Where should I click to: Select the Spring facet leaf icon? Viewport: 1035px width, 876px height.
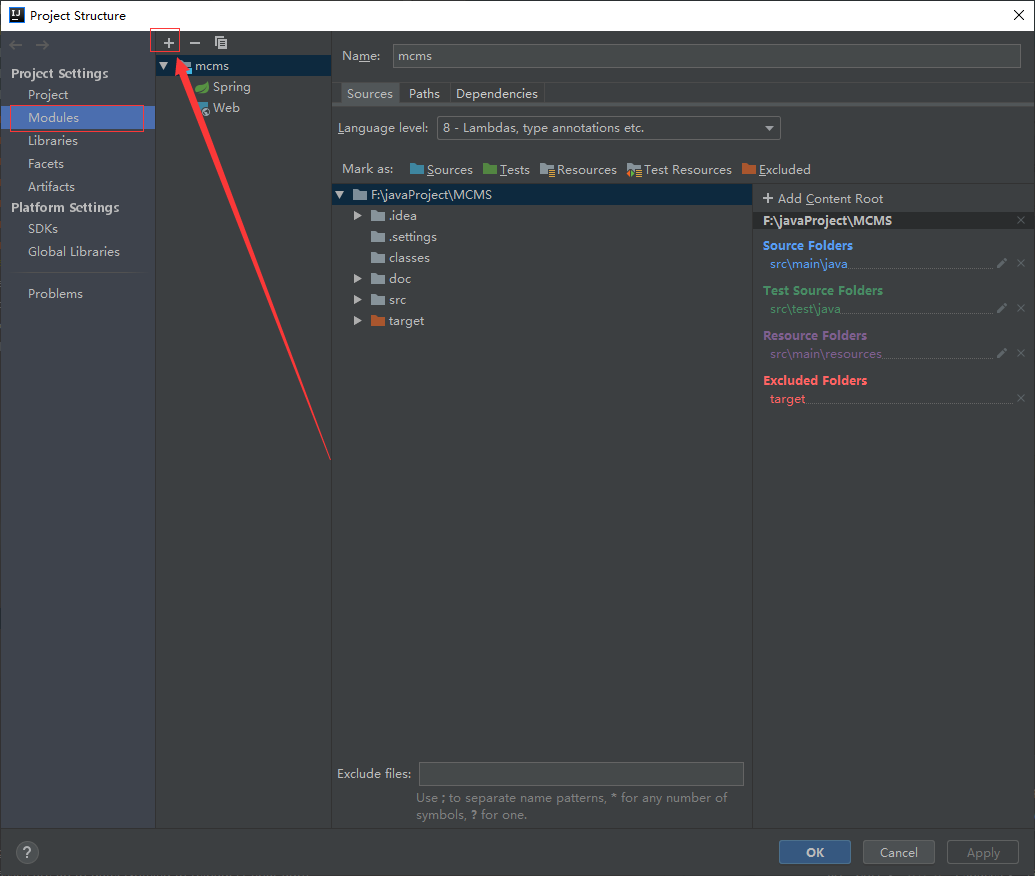202,87
